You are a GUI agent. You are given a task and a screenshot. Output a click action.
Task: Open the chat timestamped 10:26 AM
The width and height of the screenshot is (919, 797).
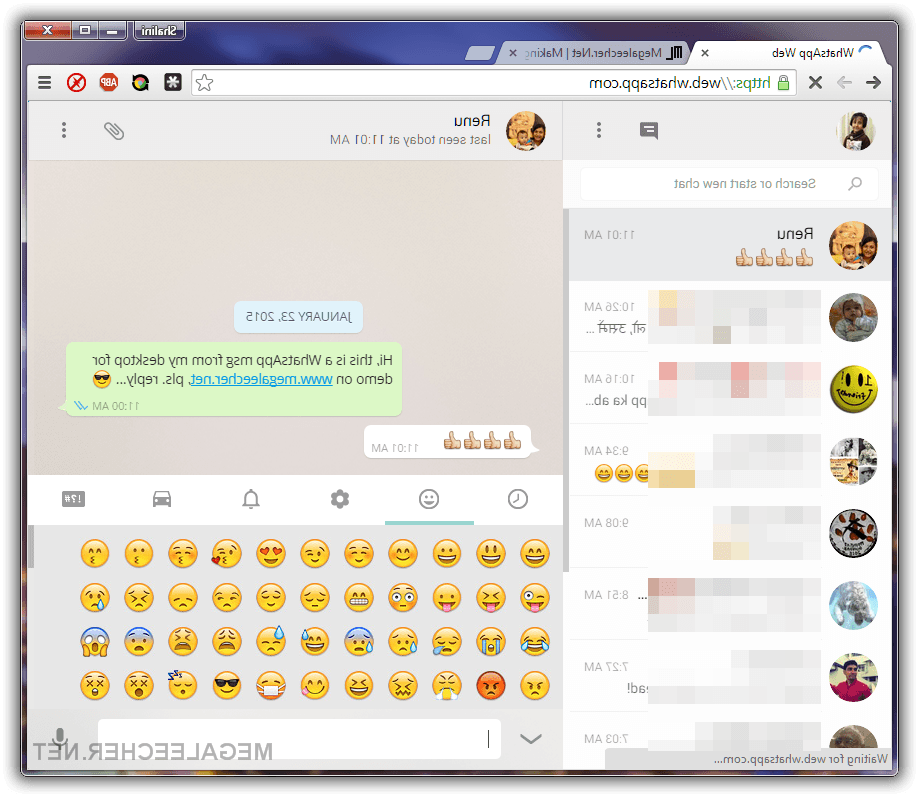click(730, 317)
